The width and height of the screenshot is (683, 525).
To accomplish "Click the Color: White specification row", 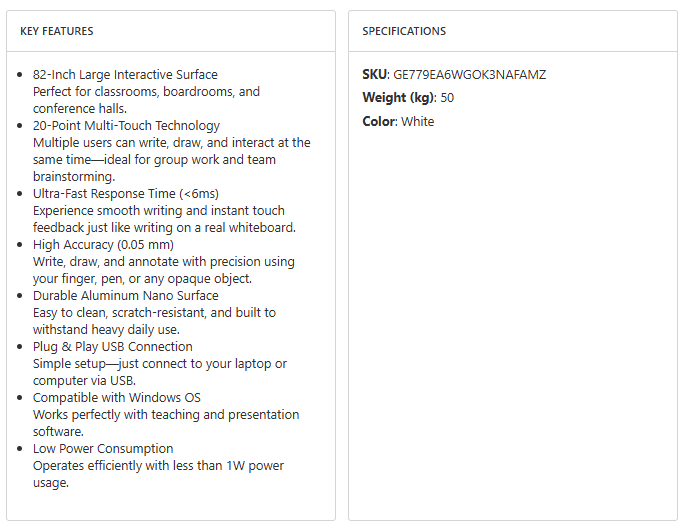I will [398, 122].
